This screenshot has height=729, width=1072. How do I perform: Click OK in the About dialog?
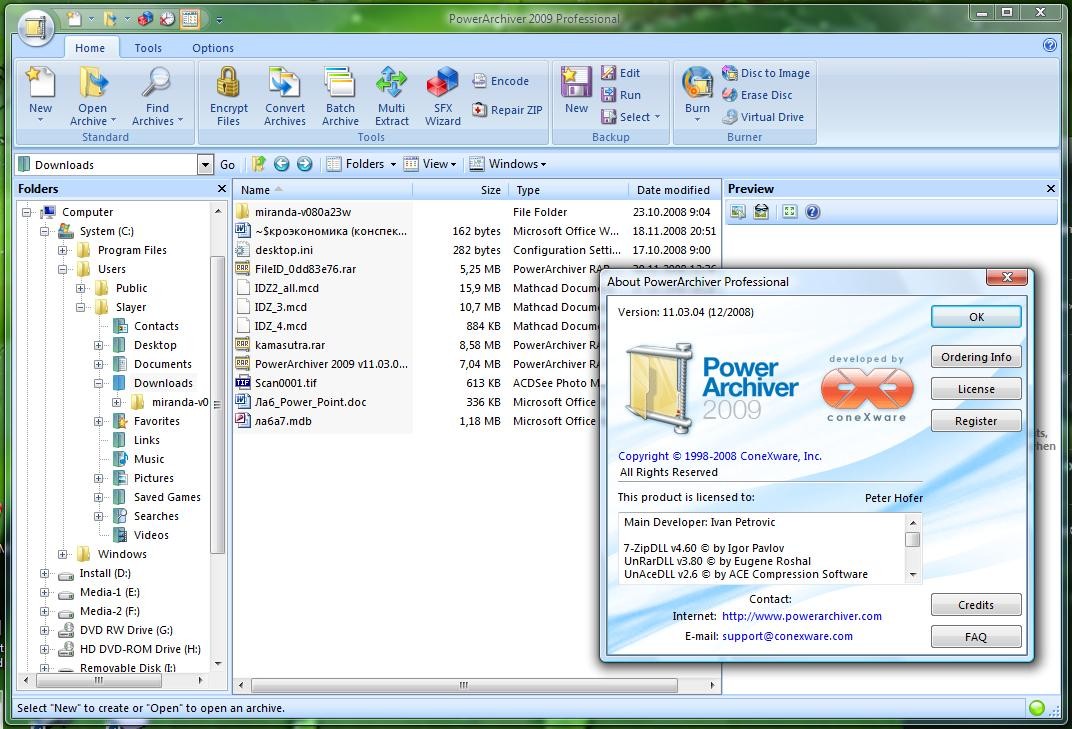(976, 317)
